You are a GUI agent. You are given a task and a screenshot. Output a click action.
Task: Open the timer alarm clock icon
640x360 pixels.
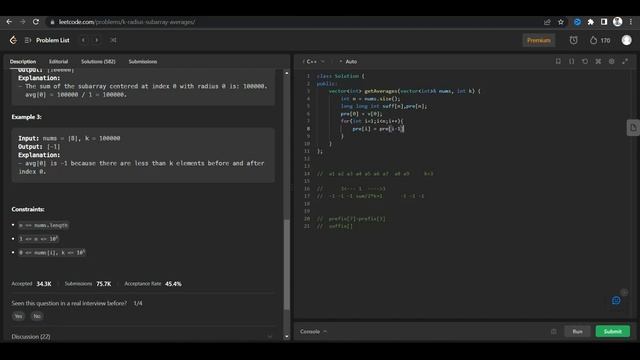pyautogui.click(x=573, y=40)
